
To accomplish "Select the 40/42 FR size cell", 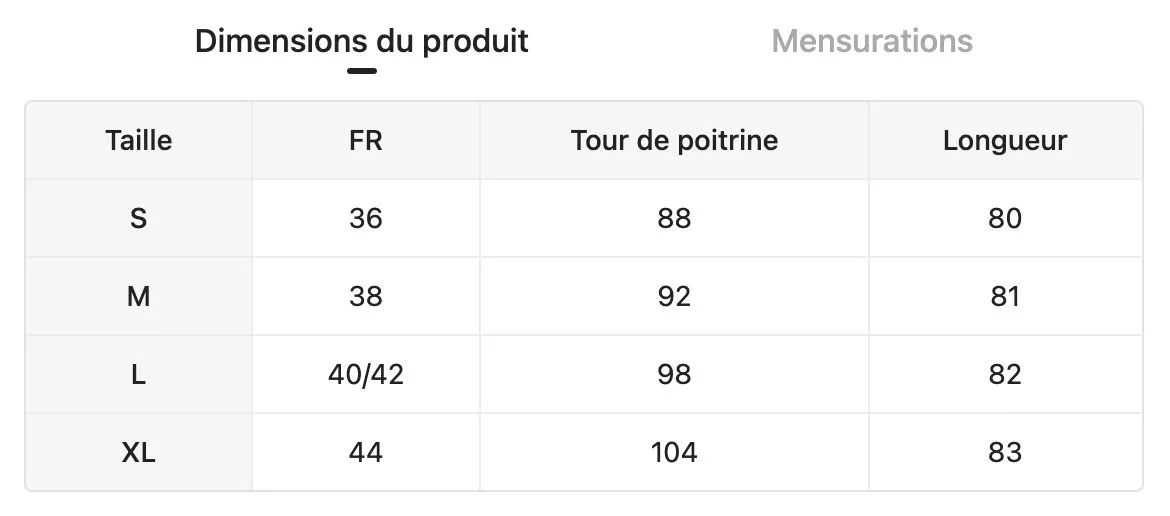I will (366, 374).
